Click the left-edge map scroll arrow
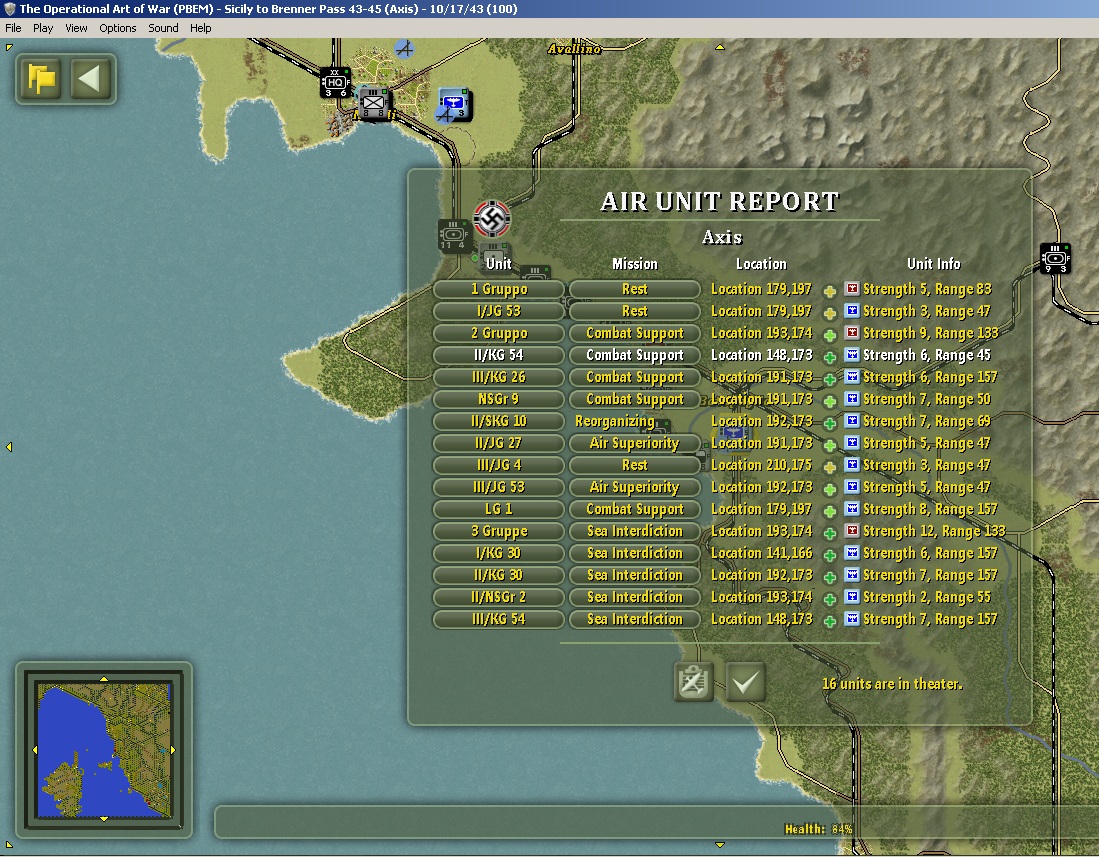 (9, 447)
